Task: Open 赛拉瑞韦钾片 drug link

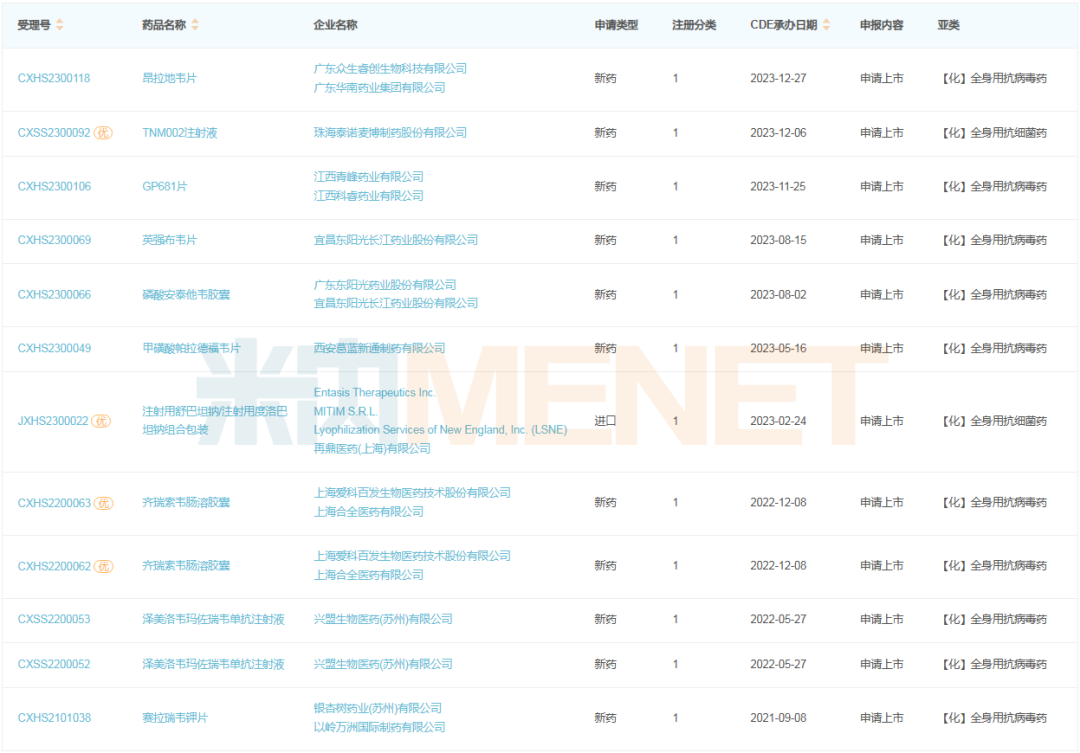Action: tap(176, 718)
